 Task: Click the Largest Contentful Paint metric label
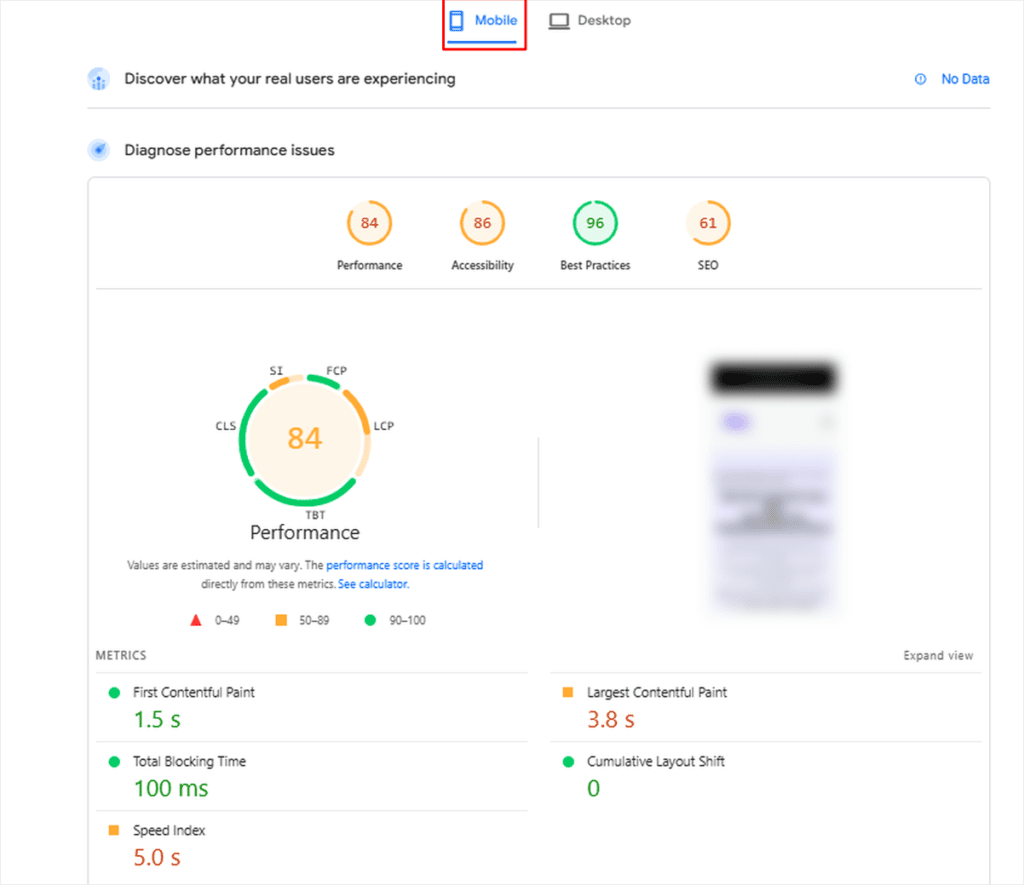(x=656, y=692)
